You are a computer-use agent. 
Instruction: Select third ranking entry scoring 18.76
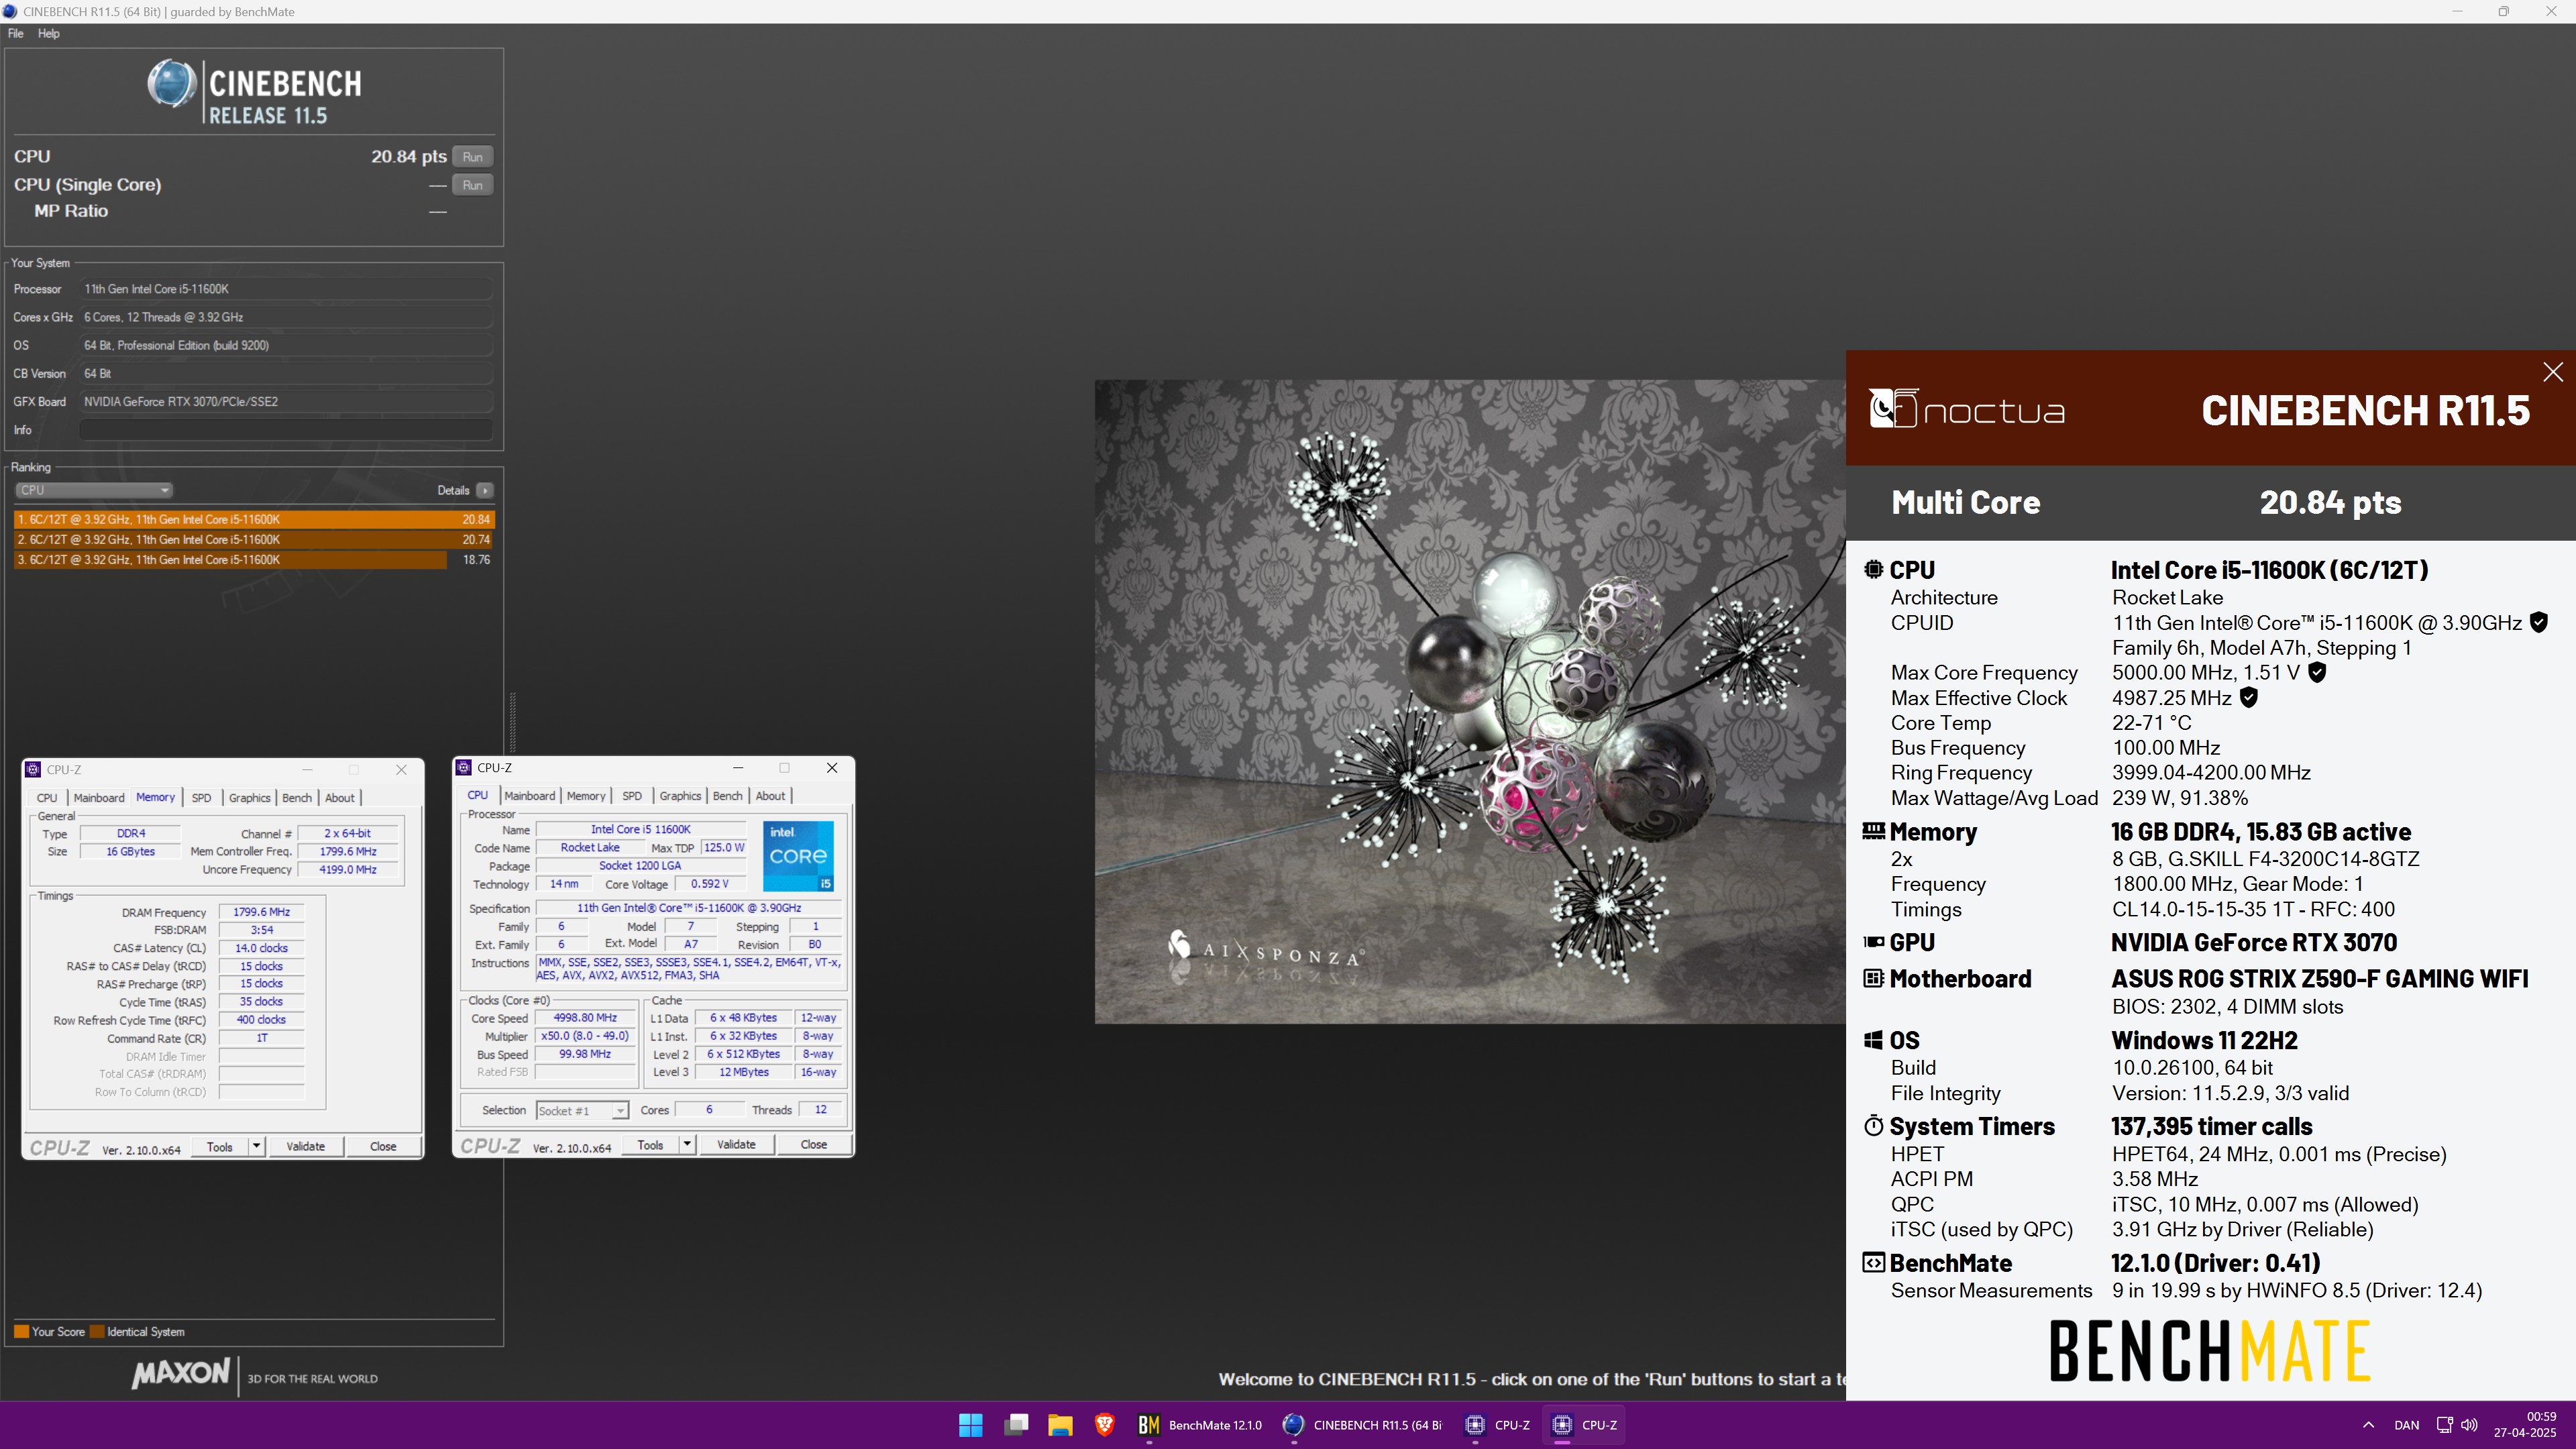pos(254,559)
